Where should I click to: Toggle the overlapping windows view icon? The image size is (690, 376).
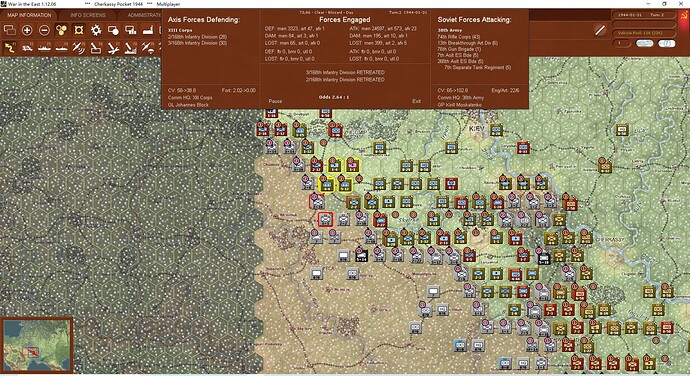click(10, 30)
